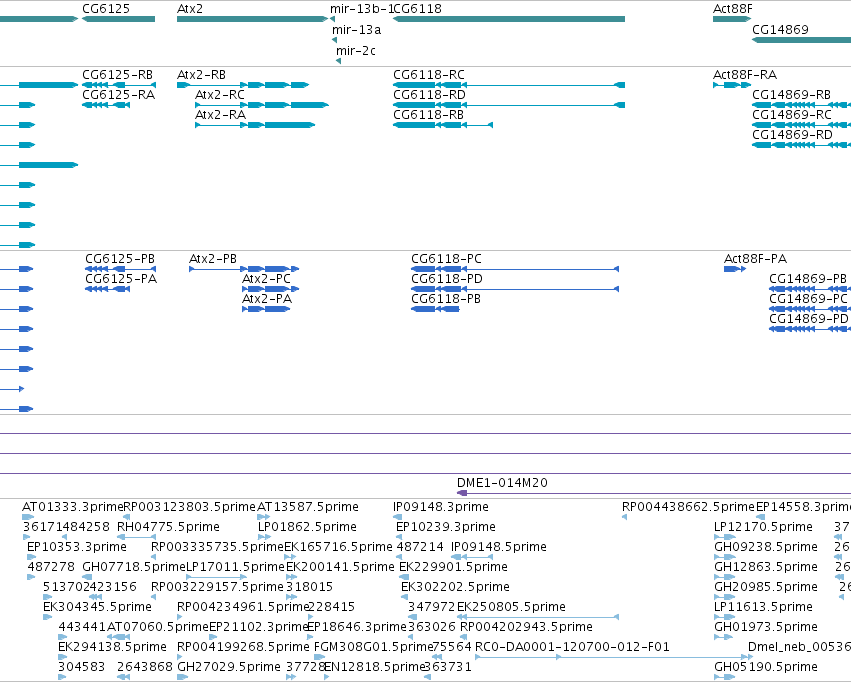
Task: Click the Atx2-RC transcript glyph
Action: 262,105
